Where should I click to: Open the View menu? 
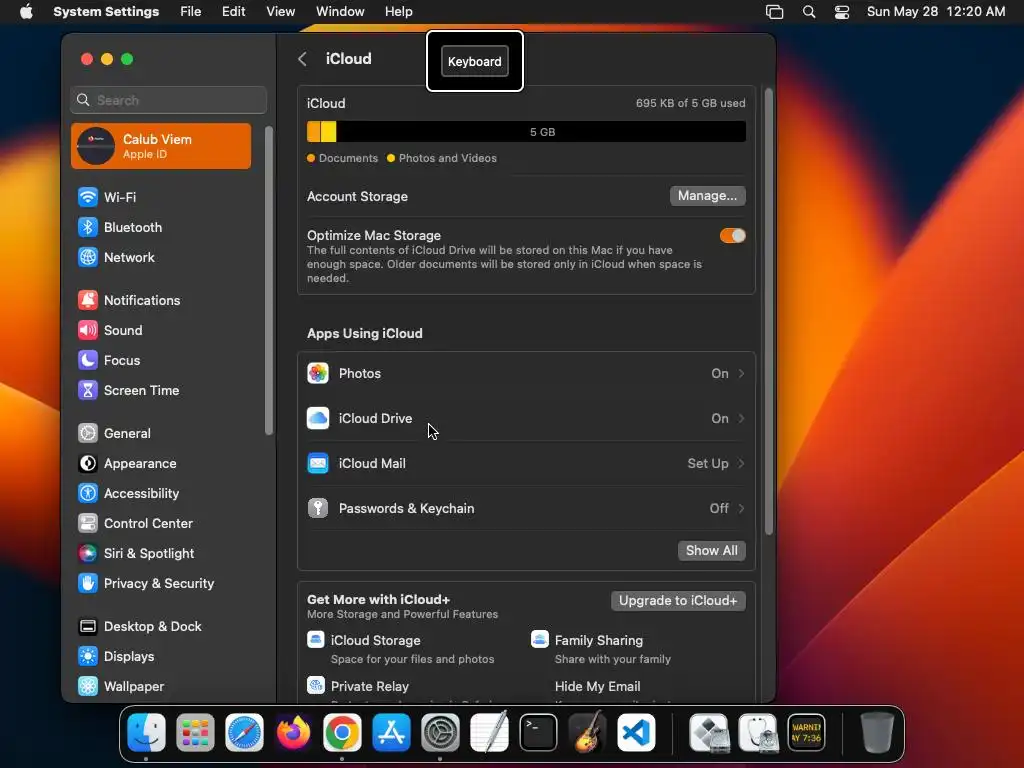point(280,12)
